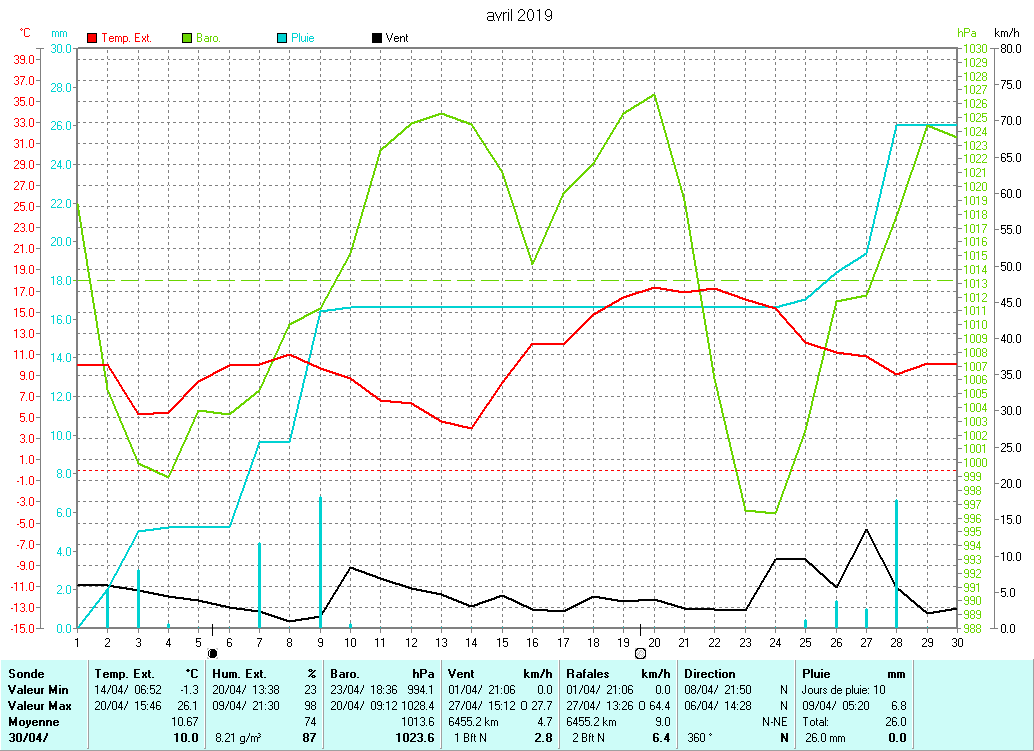Click the 'Valeur Max' row label
The image size is (1034, 751).
[39, 706]
